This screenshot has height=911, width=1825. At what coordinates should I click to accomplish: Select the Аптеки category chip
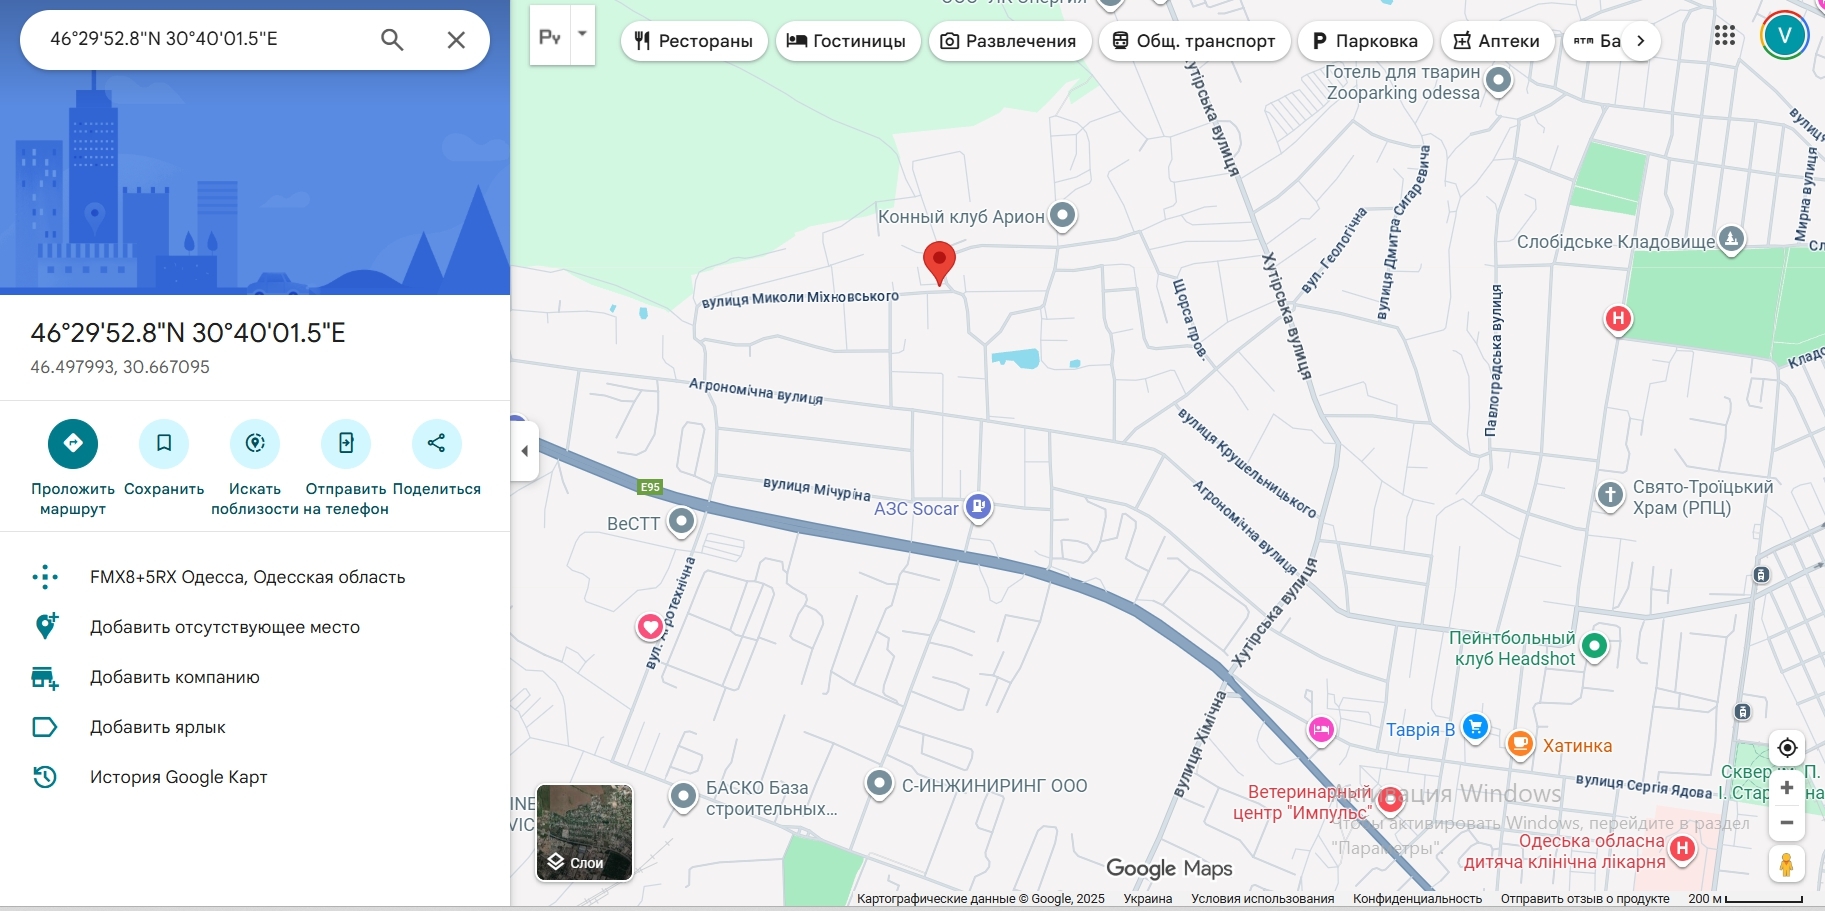(1497, 41)
